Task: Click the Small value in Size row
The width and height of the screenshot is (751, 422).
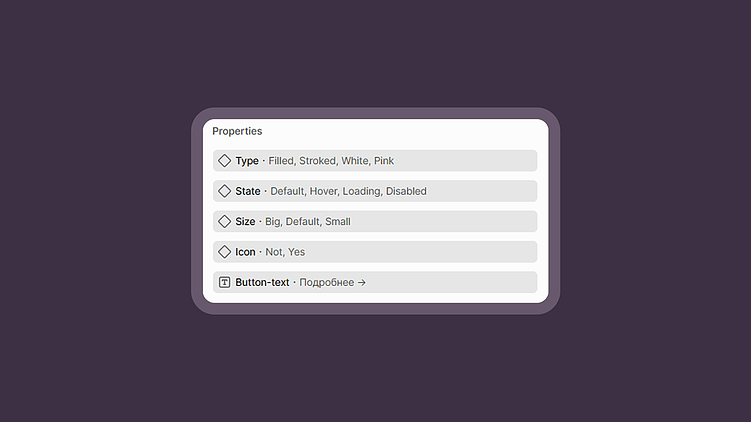Action: click(338, 222)
